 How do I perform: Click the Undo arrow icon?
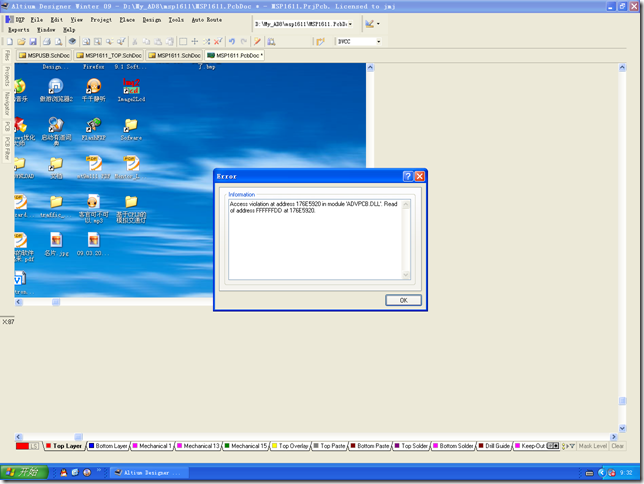pos(232,41)
